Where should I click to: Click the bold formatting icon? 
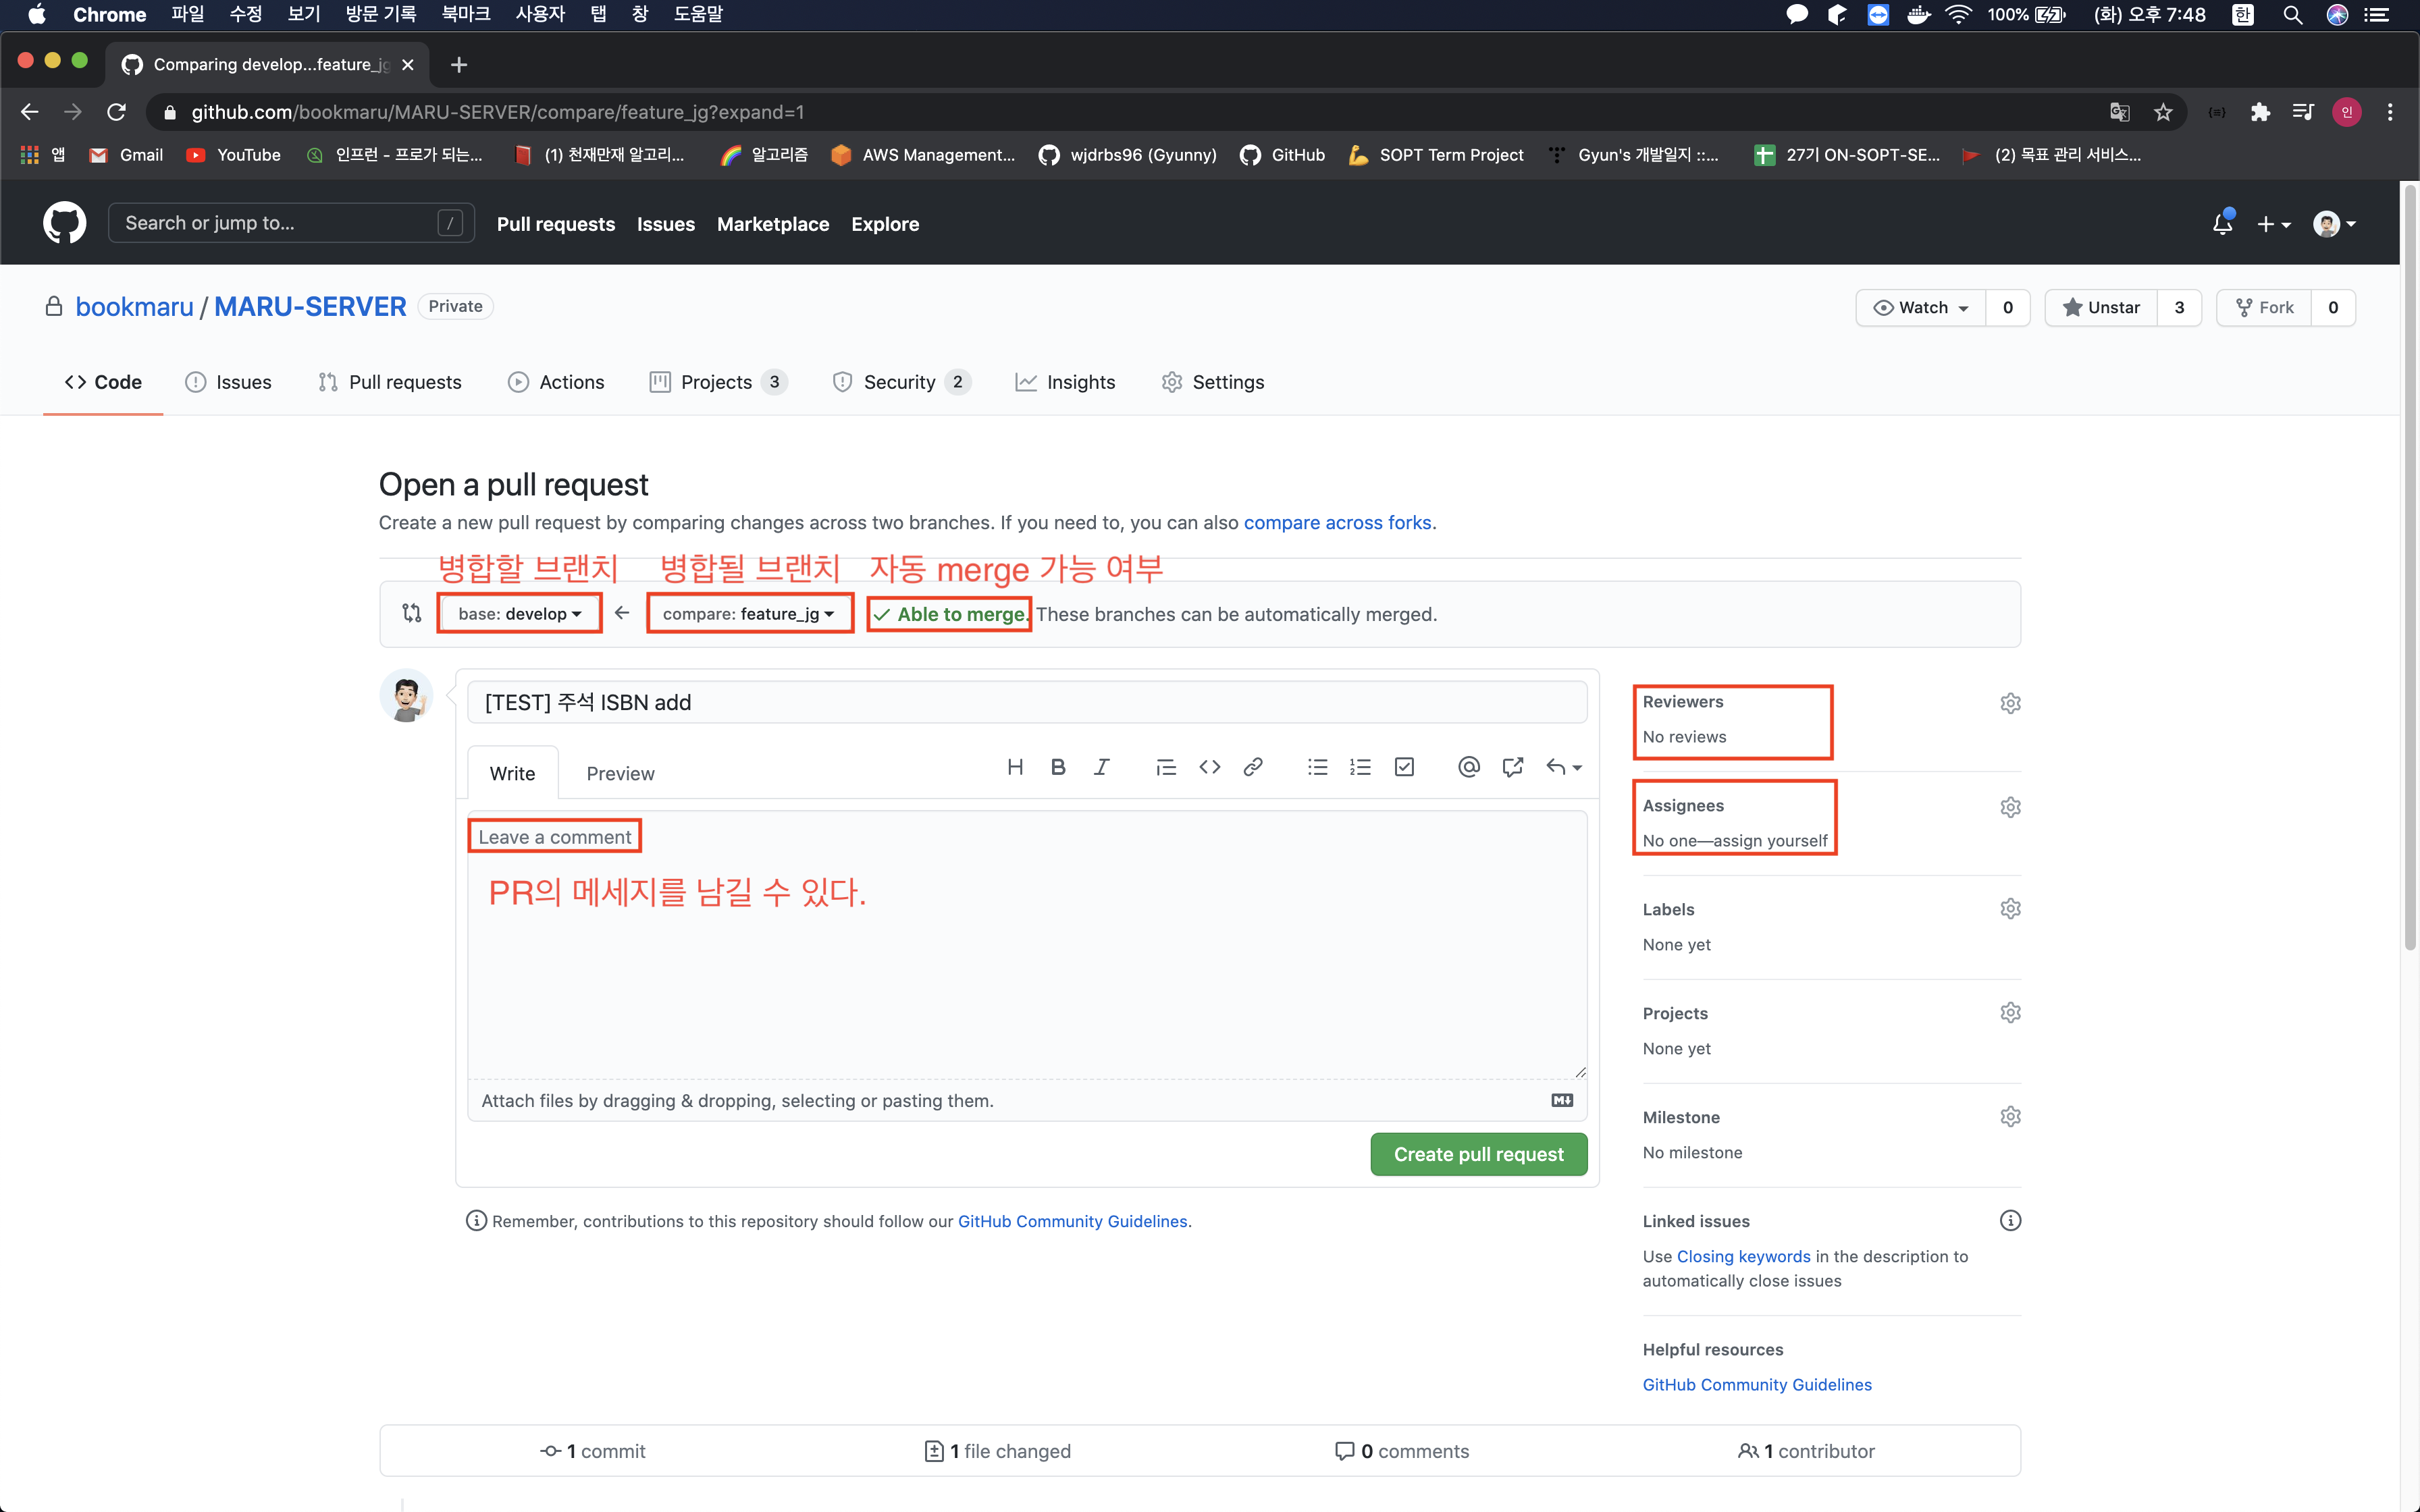tap(1058, 767)
